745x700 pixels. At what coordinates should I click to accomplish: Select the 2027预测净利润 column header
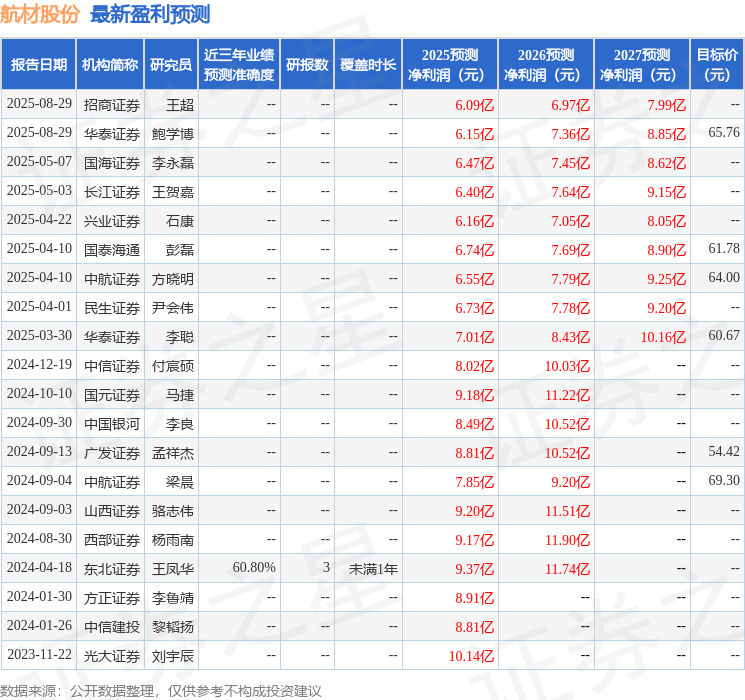[642, 65]
